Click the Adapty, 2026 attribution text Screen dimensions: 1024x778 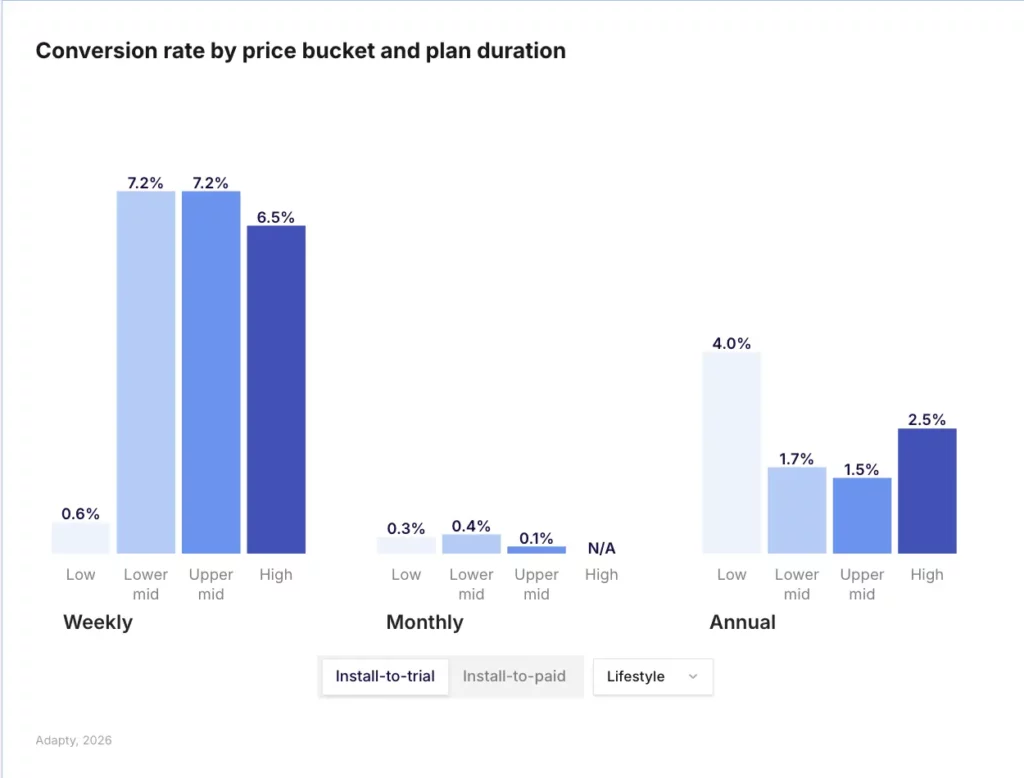73,740
